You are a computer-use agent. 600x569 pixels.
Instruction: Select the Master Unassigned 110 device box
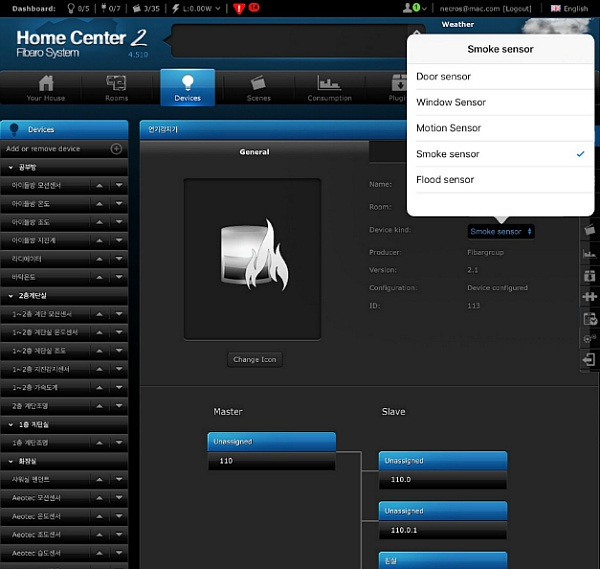point(272,452)
